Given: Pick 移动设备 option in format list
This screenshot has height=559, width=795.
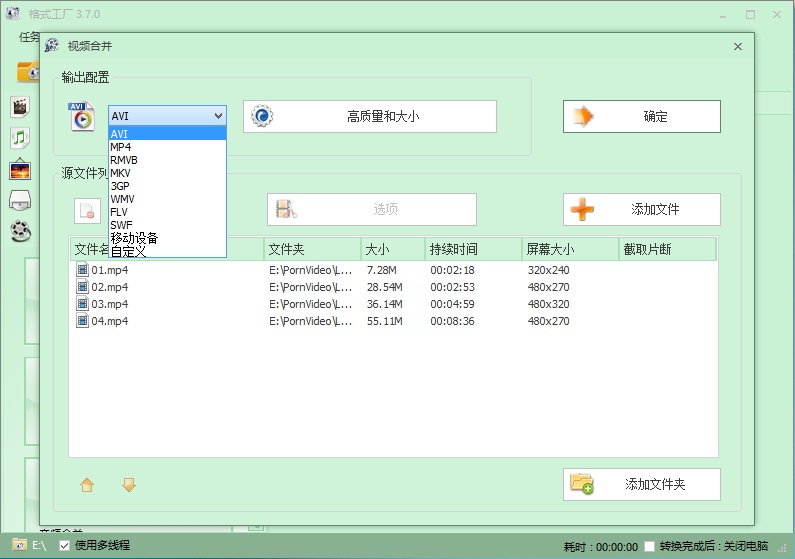Looking at the screenshot, I should (x=134, y=238).
